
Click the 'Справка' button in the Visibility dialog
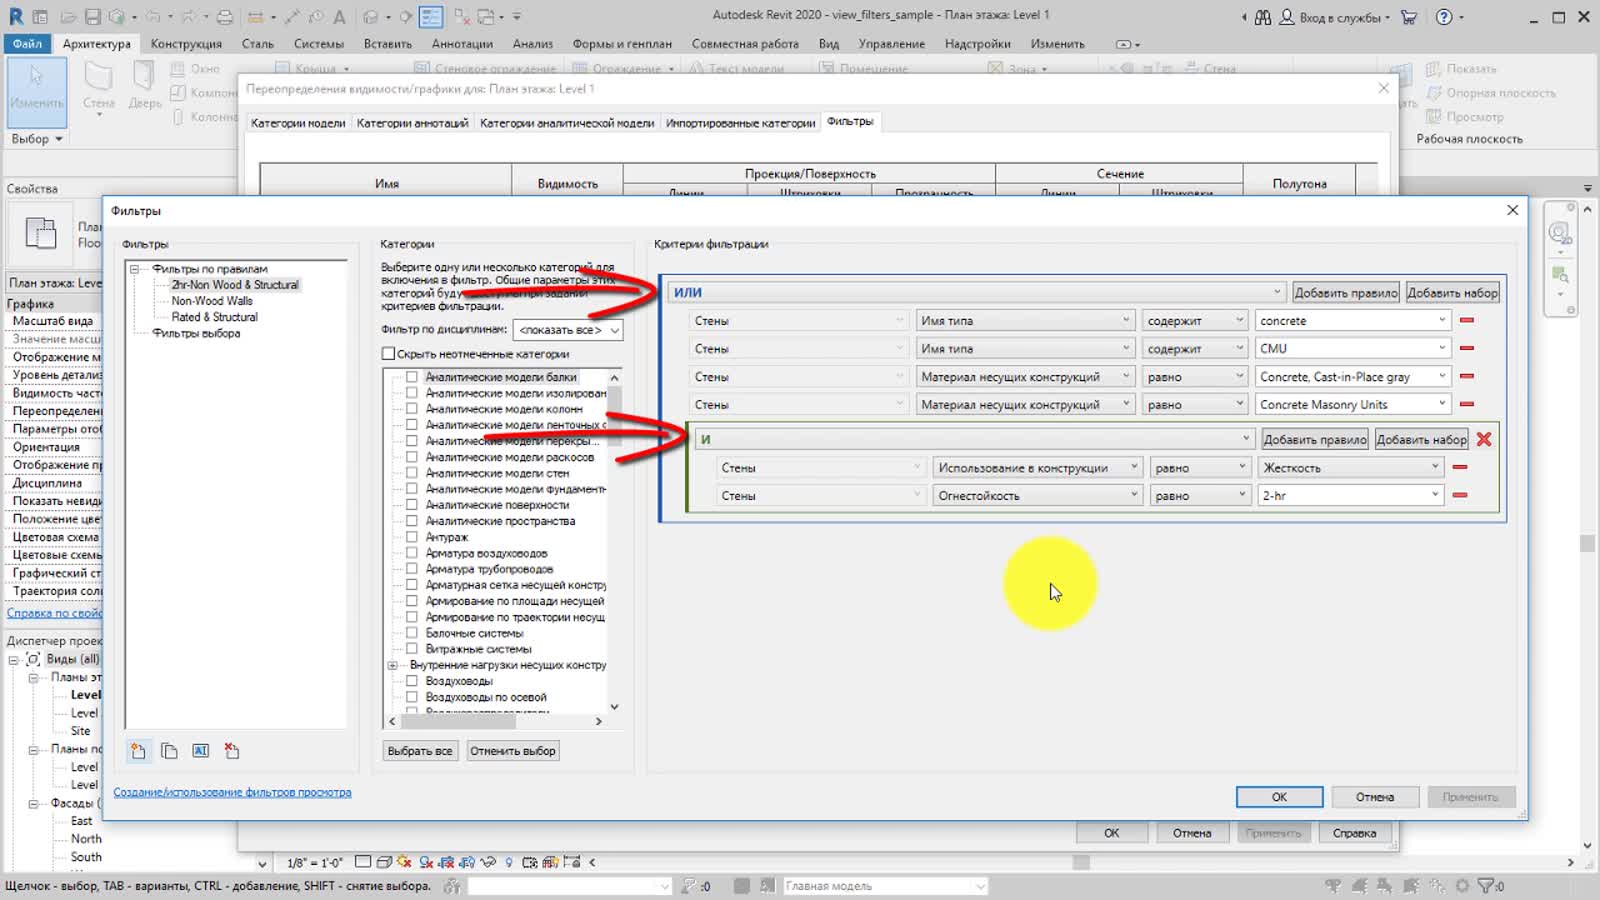1354,833
